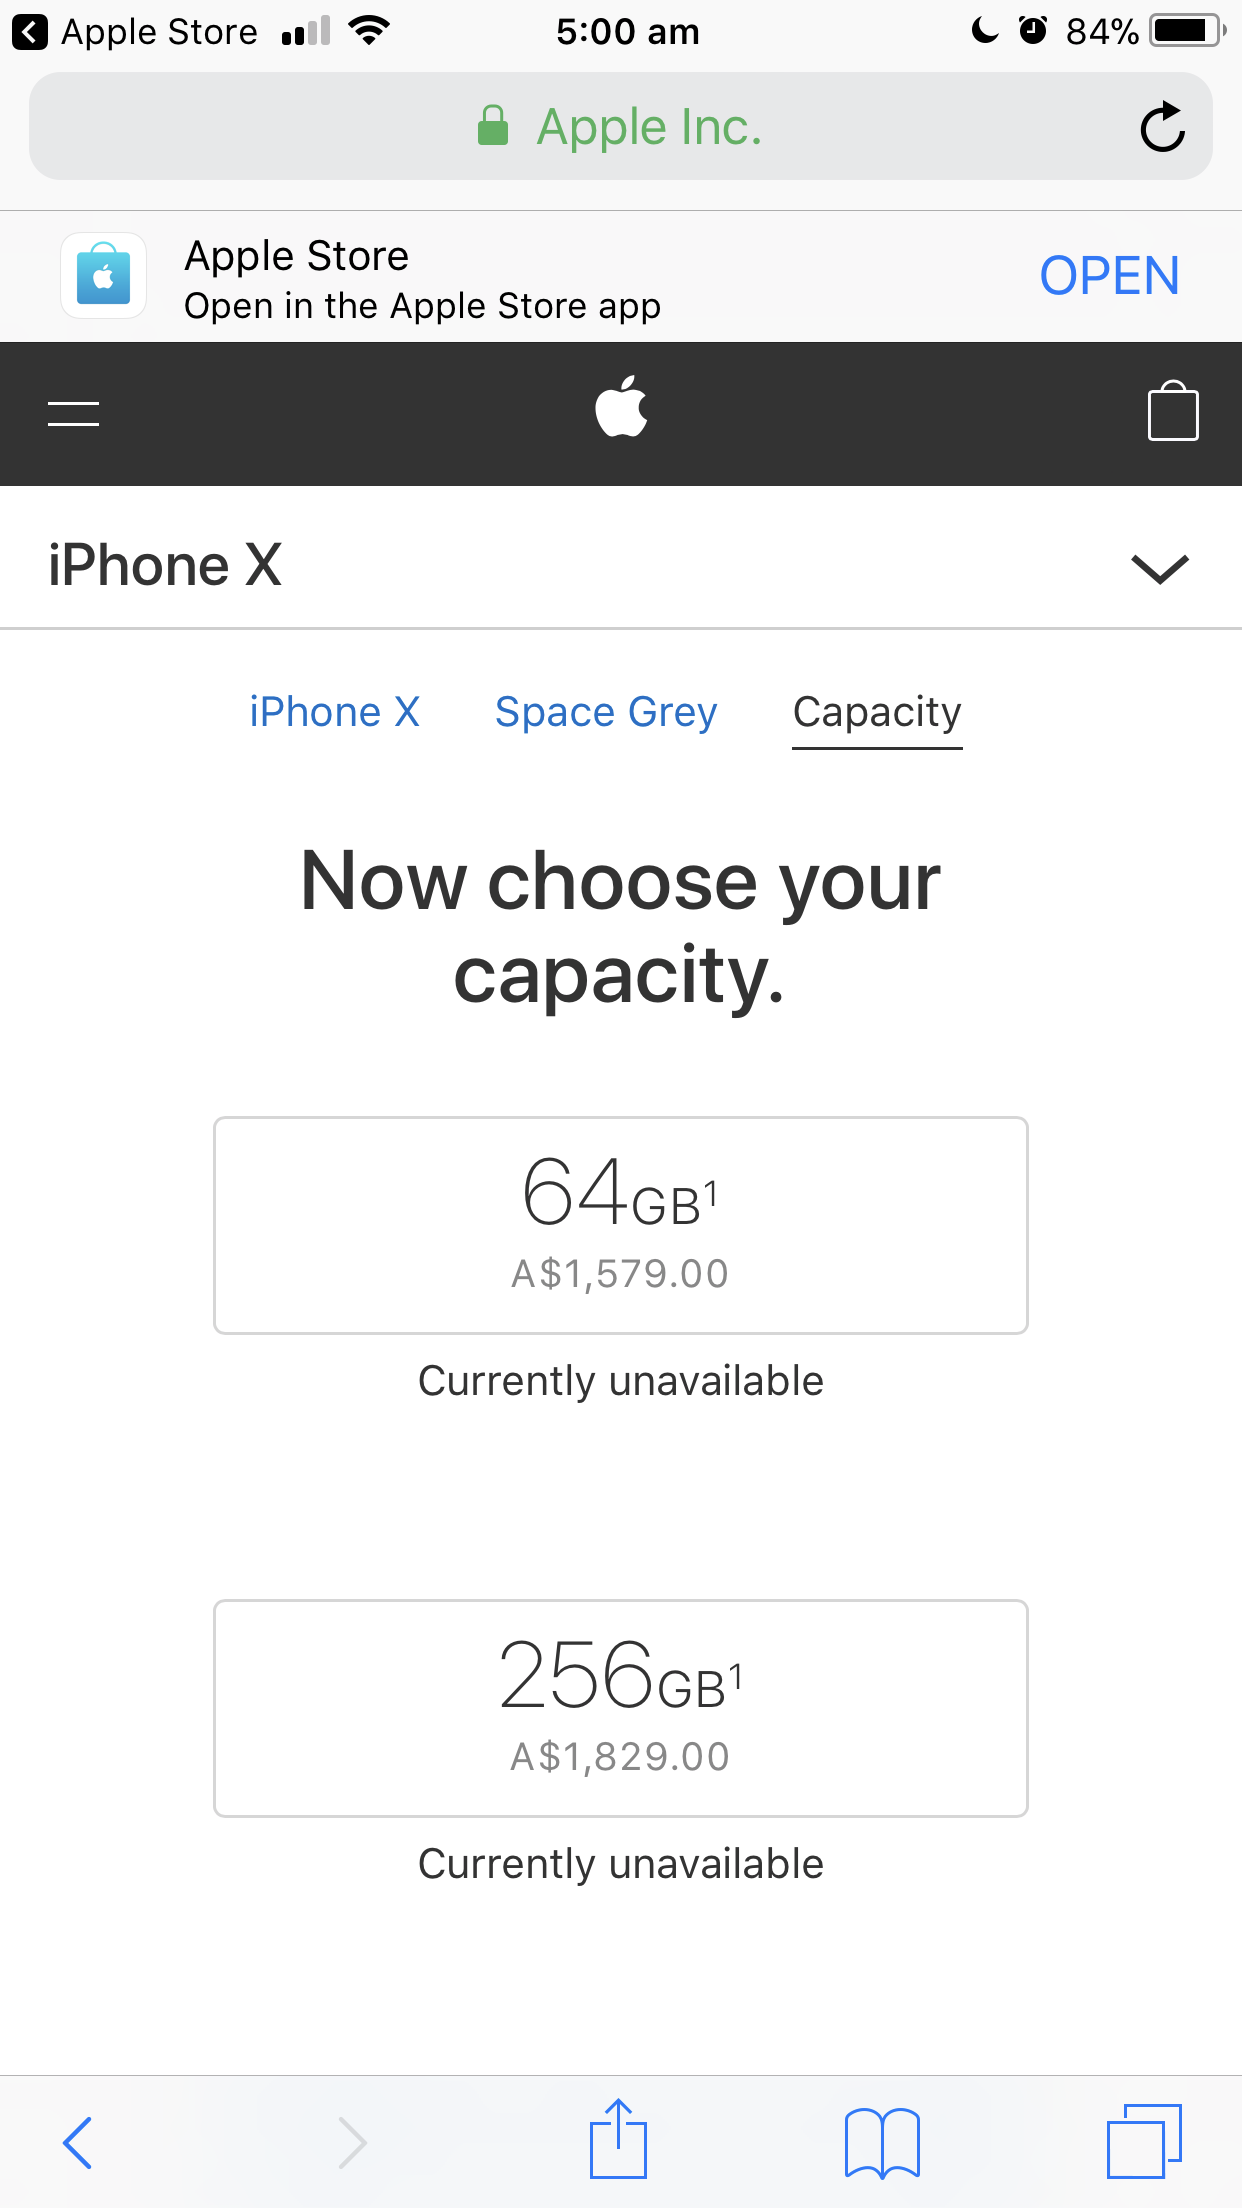Image resolution: width=1242 pixels, height=2208 pixels.
Task: Tap the Apple logo in nav bar
Action: coord(621,407)
